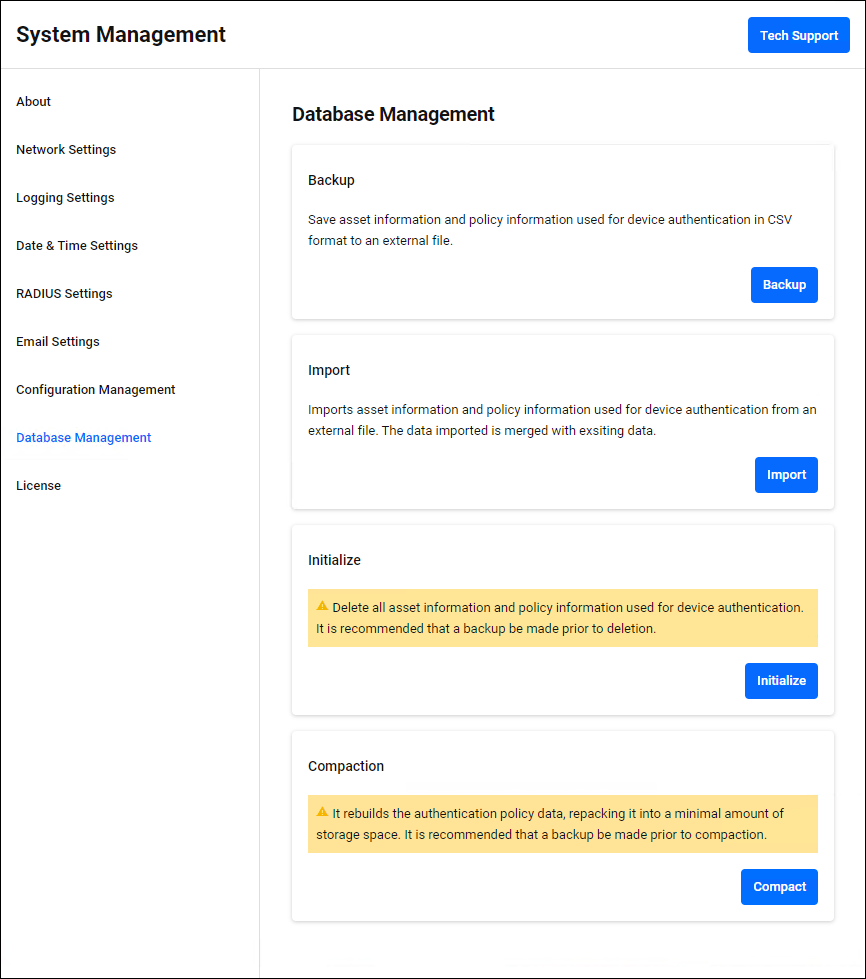The image size is (866, 979).
Task: Click the yellow Initialize warning message
Action: [562, 618]
